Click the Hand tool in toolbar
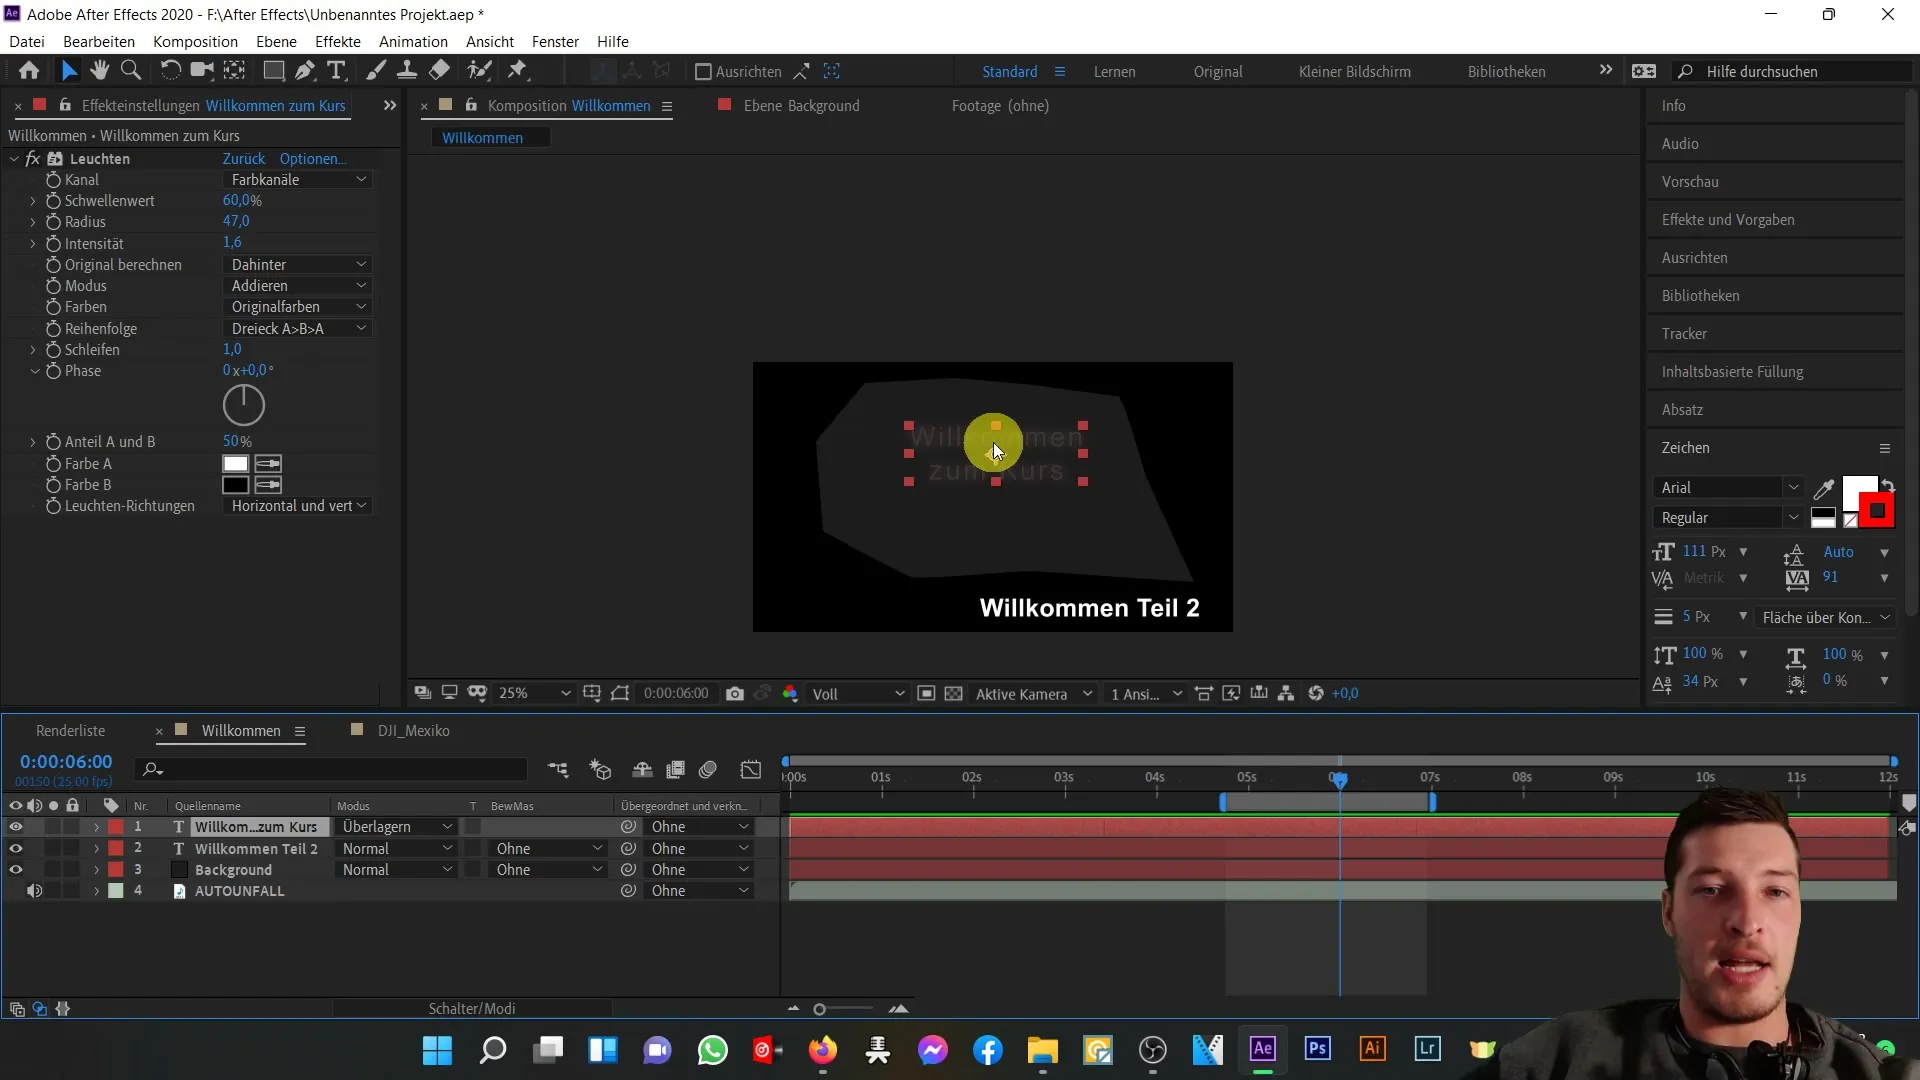 click(x=98, y=71)
